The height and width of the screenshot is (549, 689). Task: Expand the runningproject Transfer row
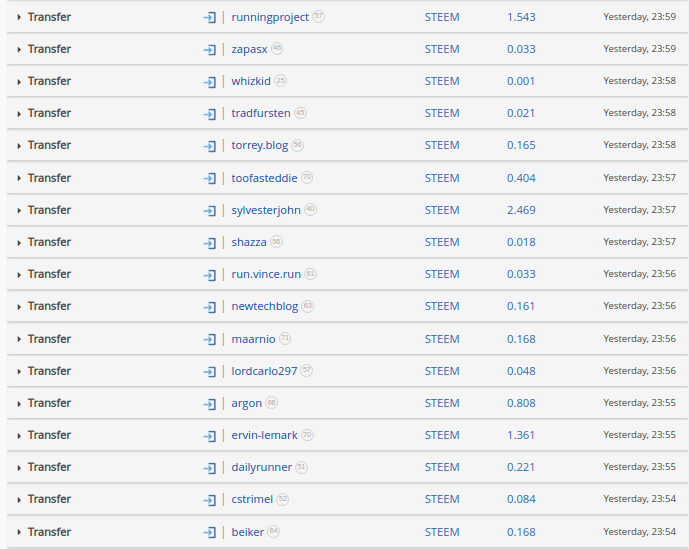(19, 18)
